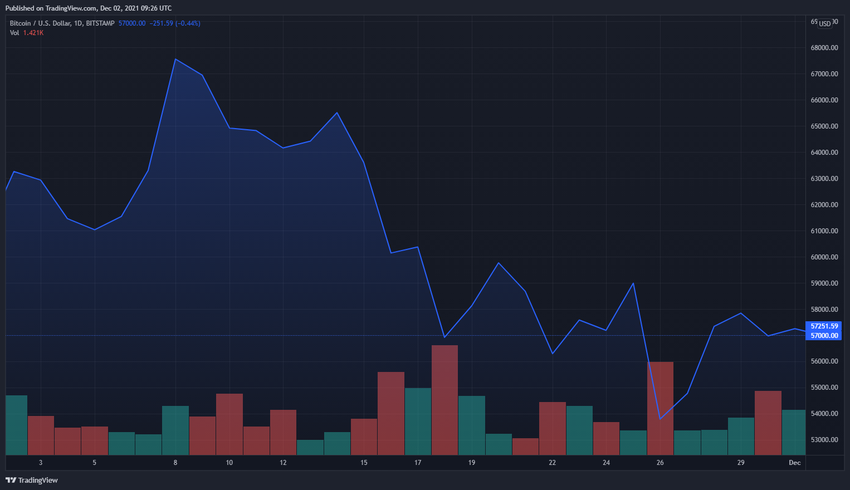
Task: Click the date label 26 on time axis
Action: (x=660, y=462)
